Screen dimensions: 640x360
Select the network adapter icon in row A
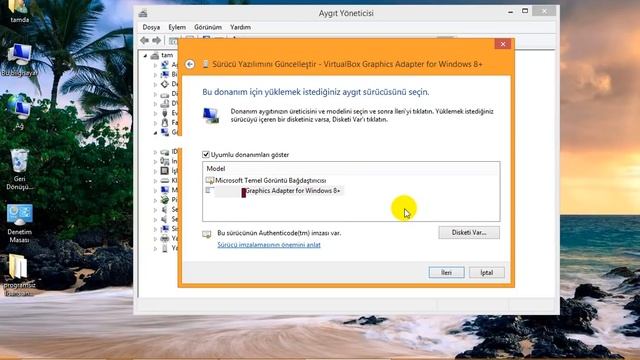(x=164, y=64)
